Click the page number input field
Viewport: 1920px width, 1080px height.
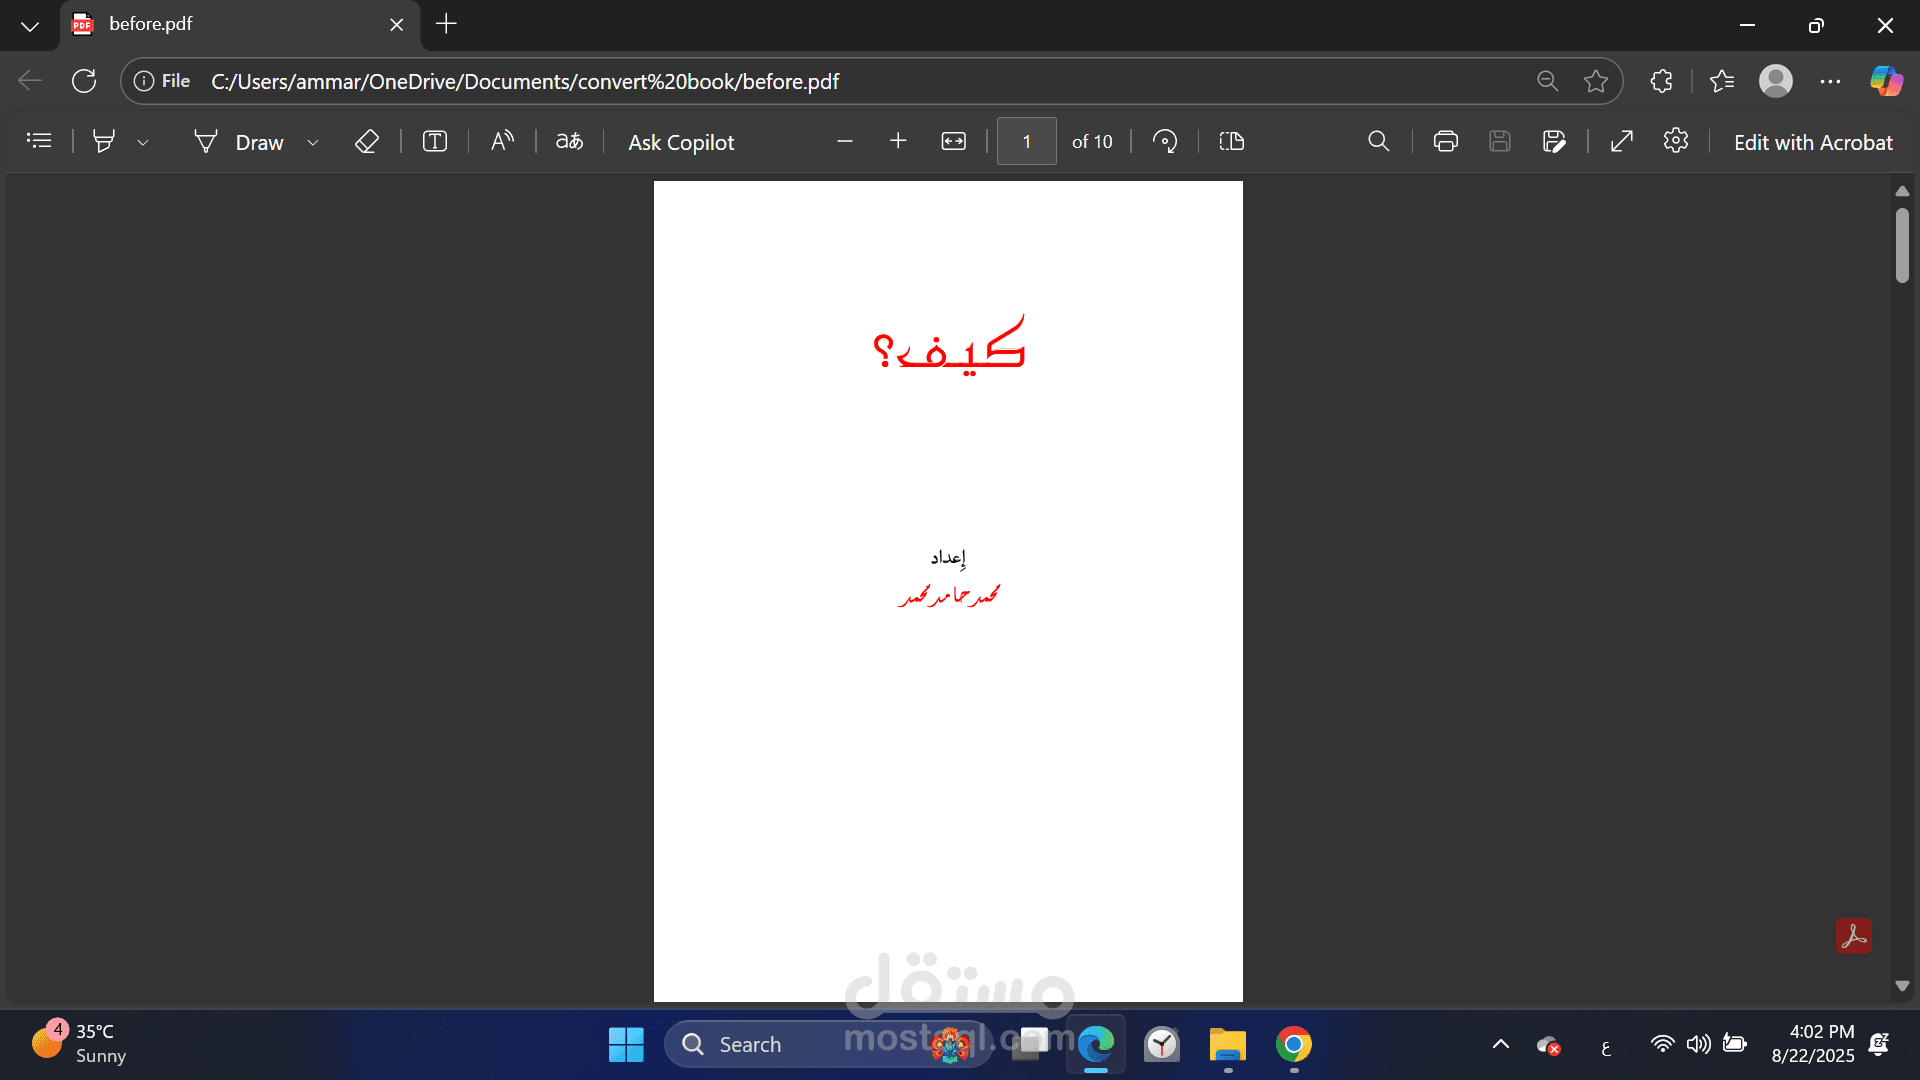tap(1026, 142)
